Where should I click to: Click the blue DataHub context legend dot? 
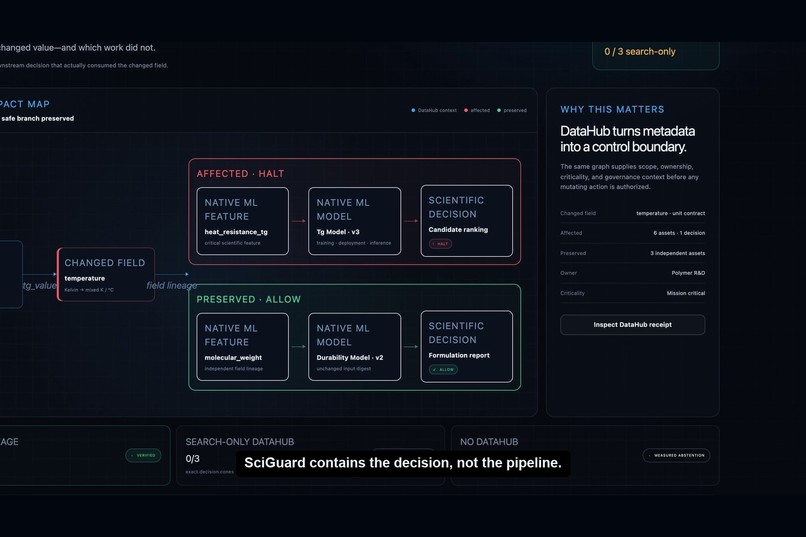413,110
